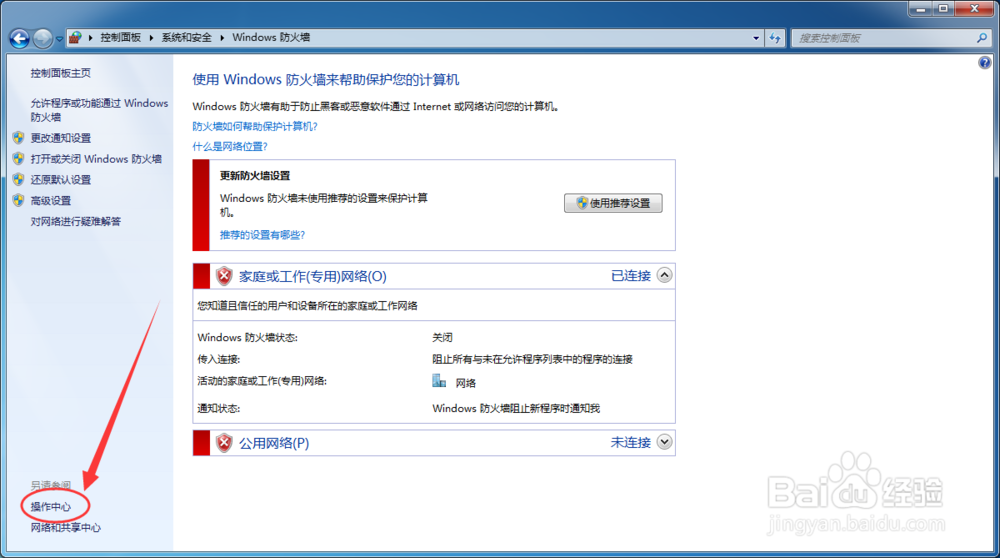
Task: Click the 未连接 status text
Action: point(631,443)
